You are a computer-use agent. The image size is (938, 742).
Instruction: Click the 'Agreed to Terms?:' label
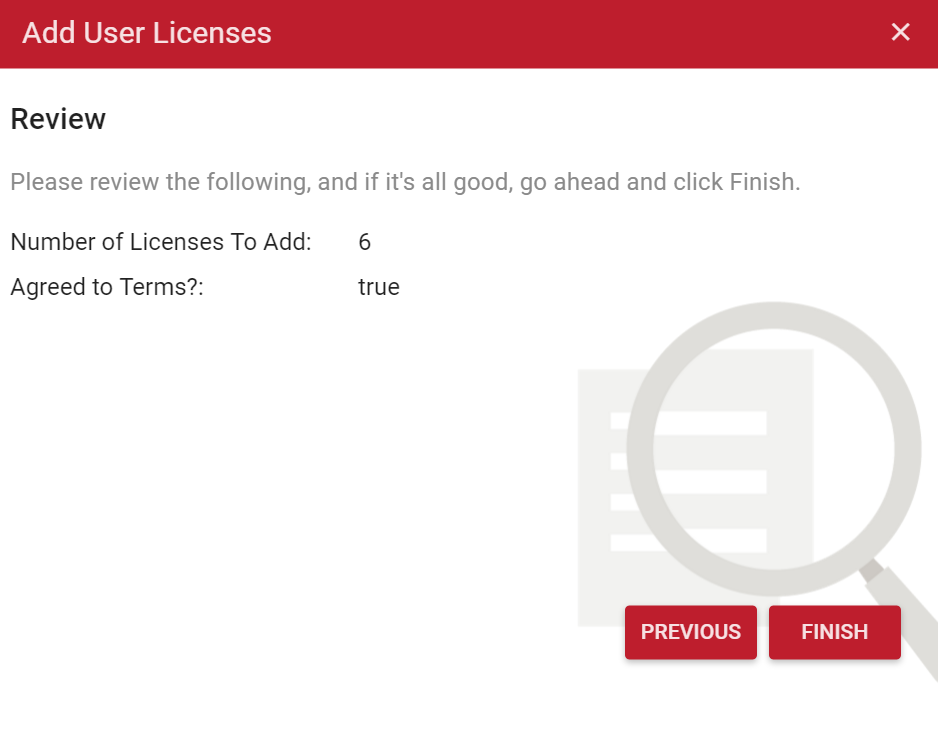tap(107, 287)
